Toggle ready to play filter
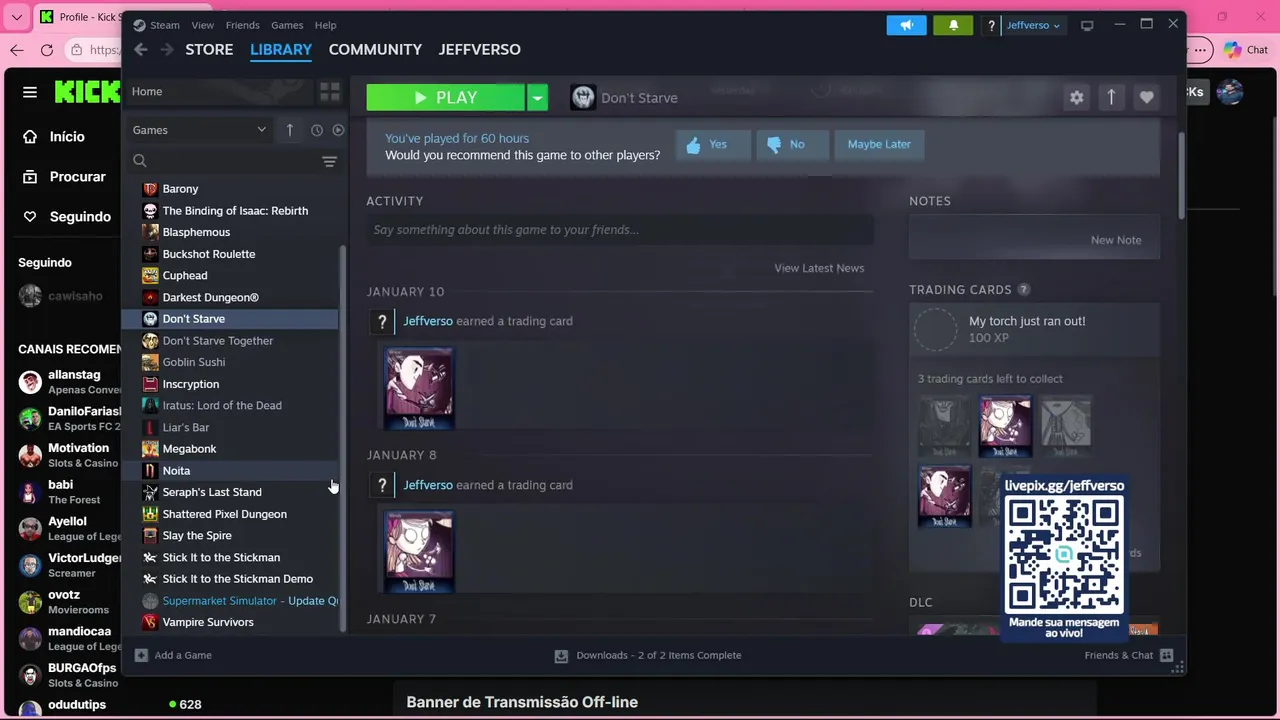The image size is (1280, 720). point(338,130)
